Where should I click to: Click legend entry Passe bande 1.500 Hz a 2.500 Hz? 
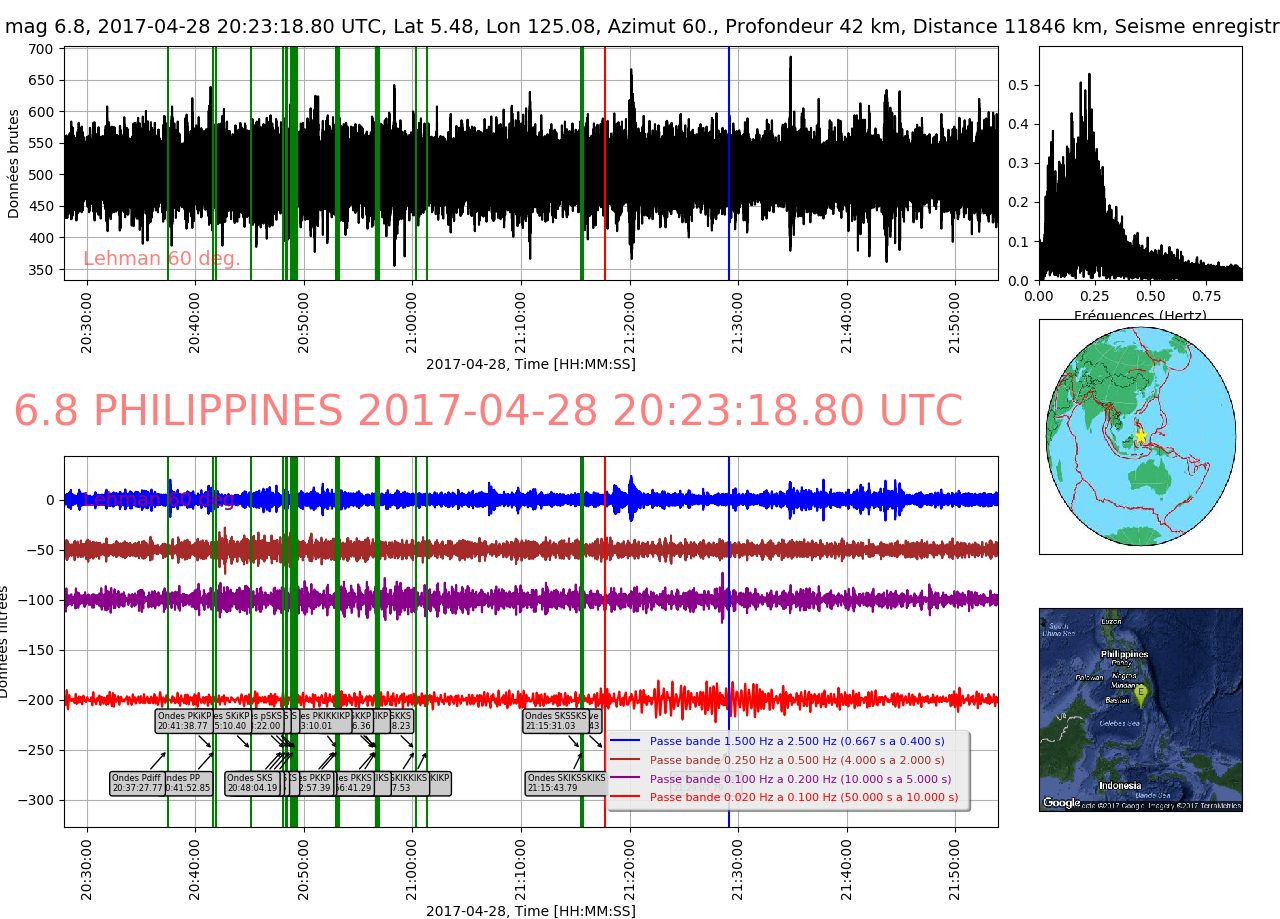[x=796, y=742]
